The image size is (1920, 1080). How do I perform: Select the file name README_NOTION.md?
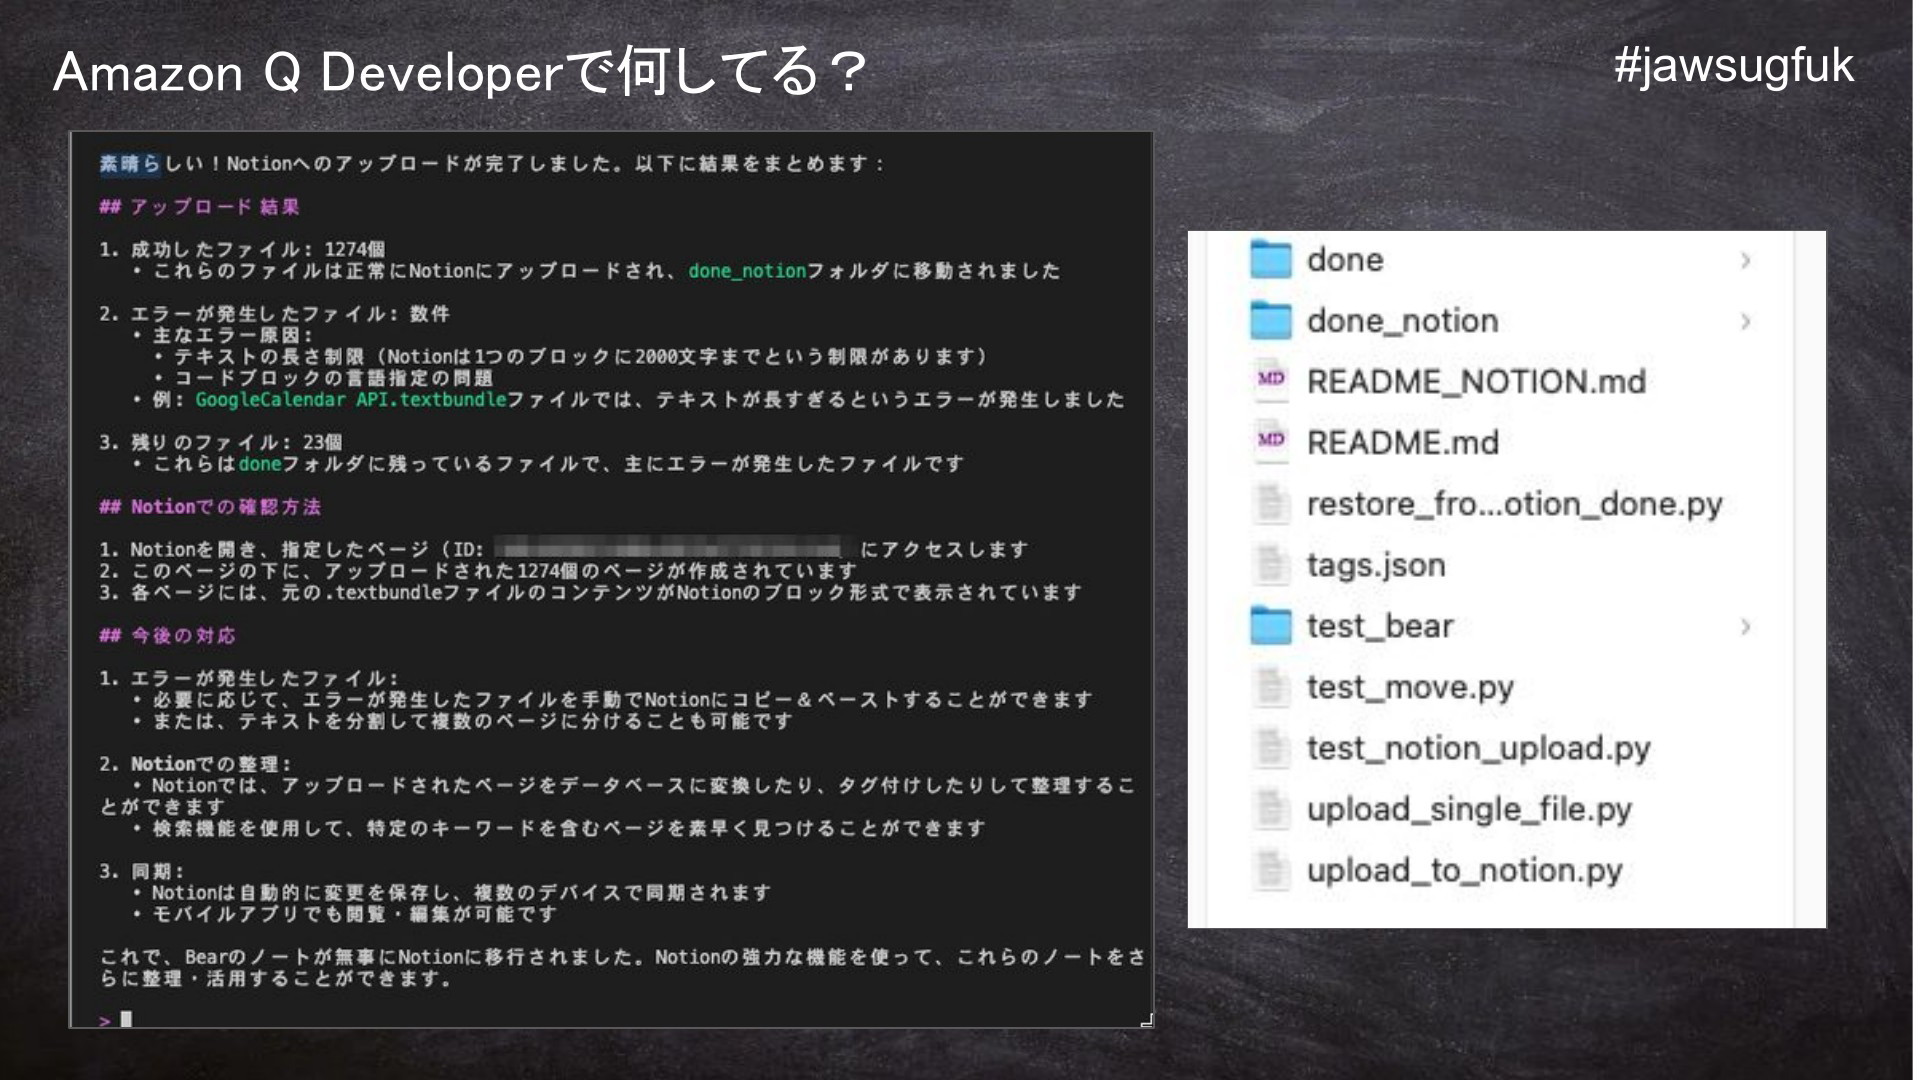[x=1476, y=382]
